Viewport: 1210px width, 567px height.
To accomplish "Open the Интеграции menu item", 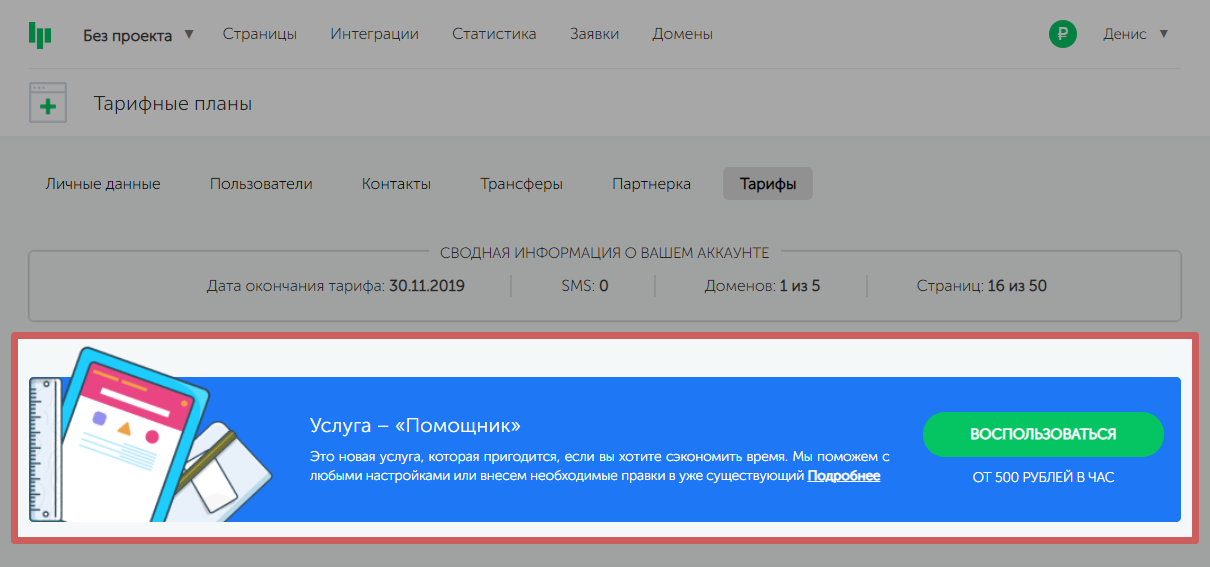I will [x=374, y=34].
